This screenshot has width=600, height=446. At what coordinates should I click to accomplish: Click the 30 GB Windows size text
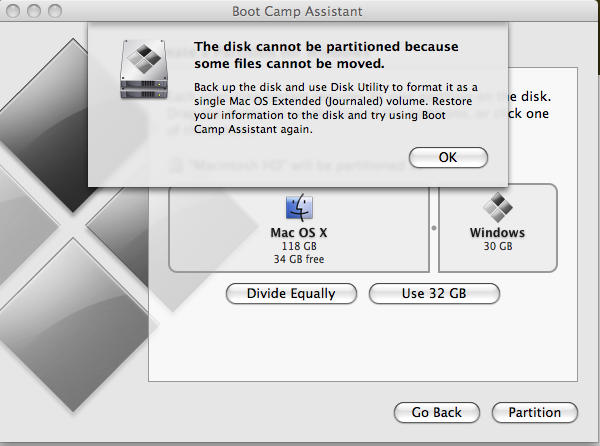[x=497, y=246]
